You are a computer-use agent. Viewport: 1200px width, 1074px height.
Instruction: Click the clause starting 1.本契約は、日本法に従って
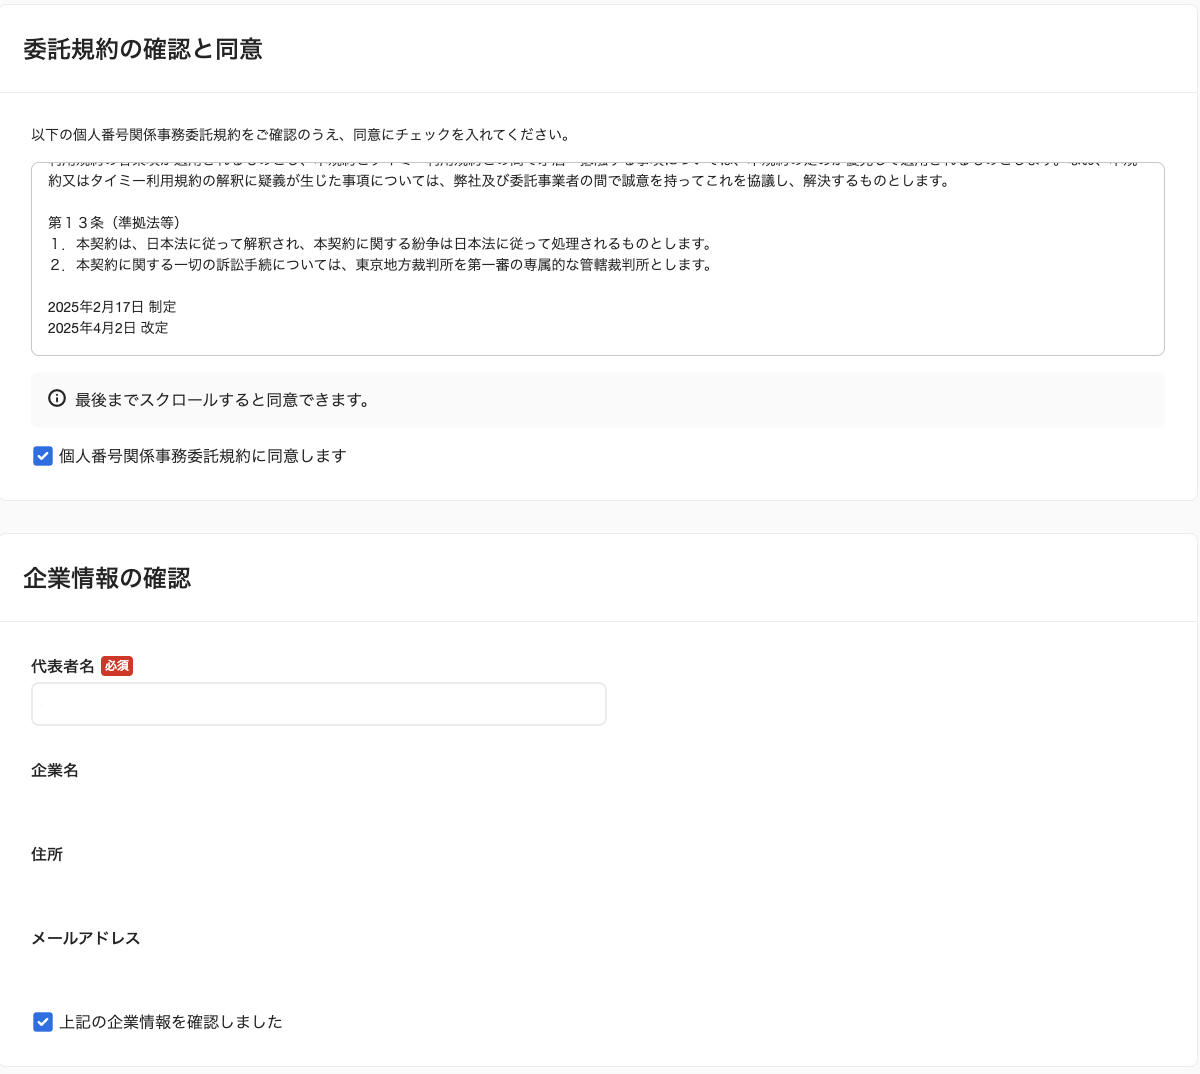[380, 244]
